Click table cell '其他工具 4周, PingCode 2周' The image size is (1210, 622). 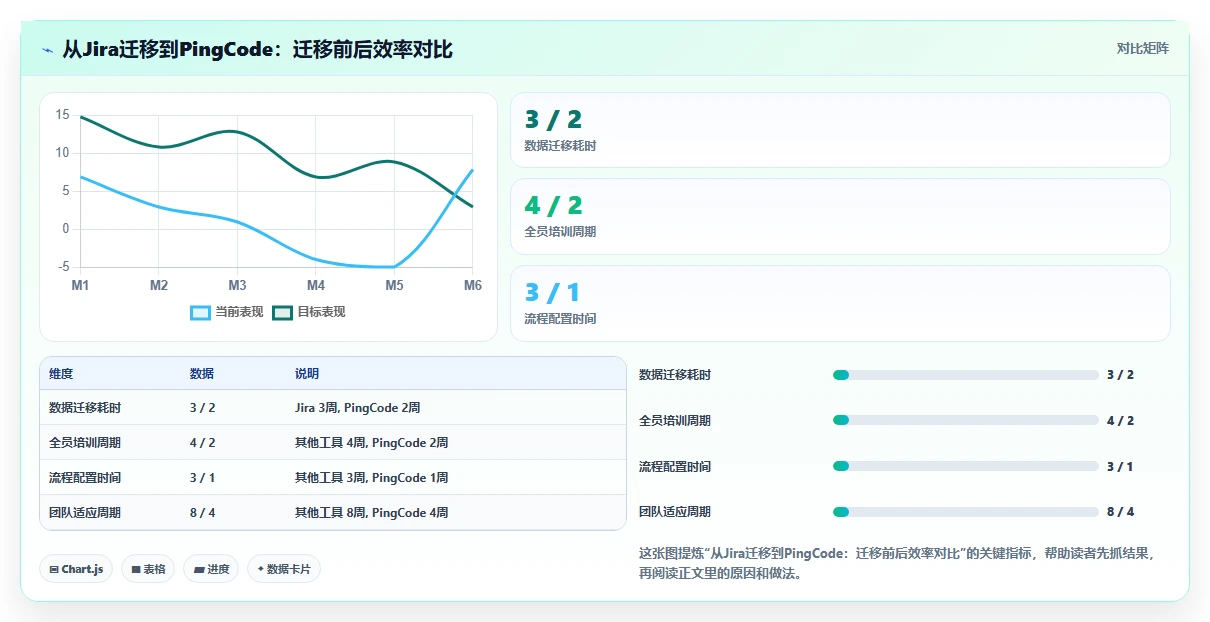tap(371, 443)
